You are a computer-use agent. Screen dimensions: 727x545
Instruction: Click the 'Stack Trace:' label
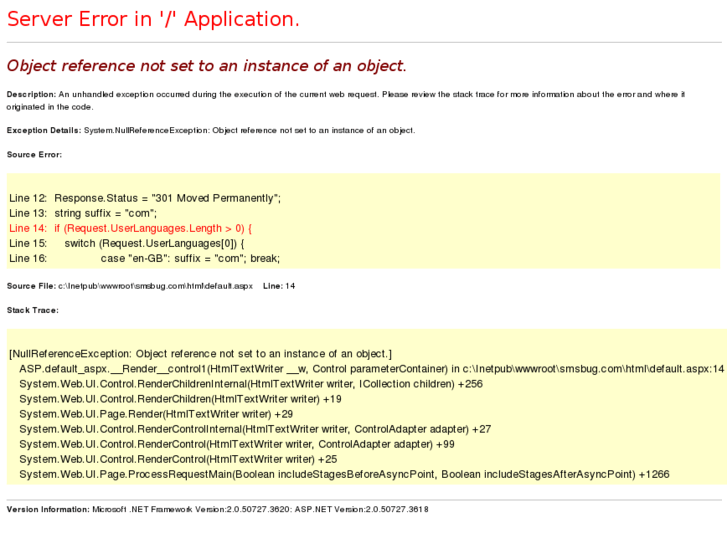[33, 310]
